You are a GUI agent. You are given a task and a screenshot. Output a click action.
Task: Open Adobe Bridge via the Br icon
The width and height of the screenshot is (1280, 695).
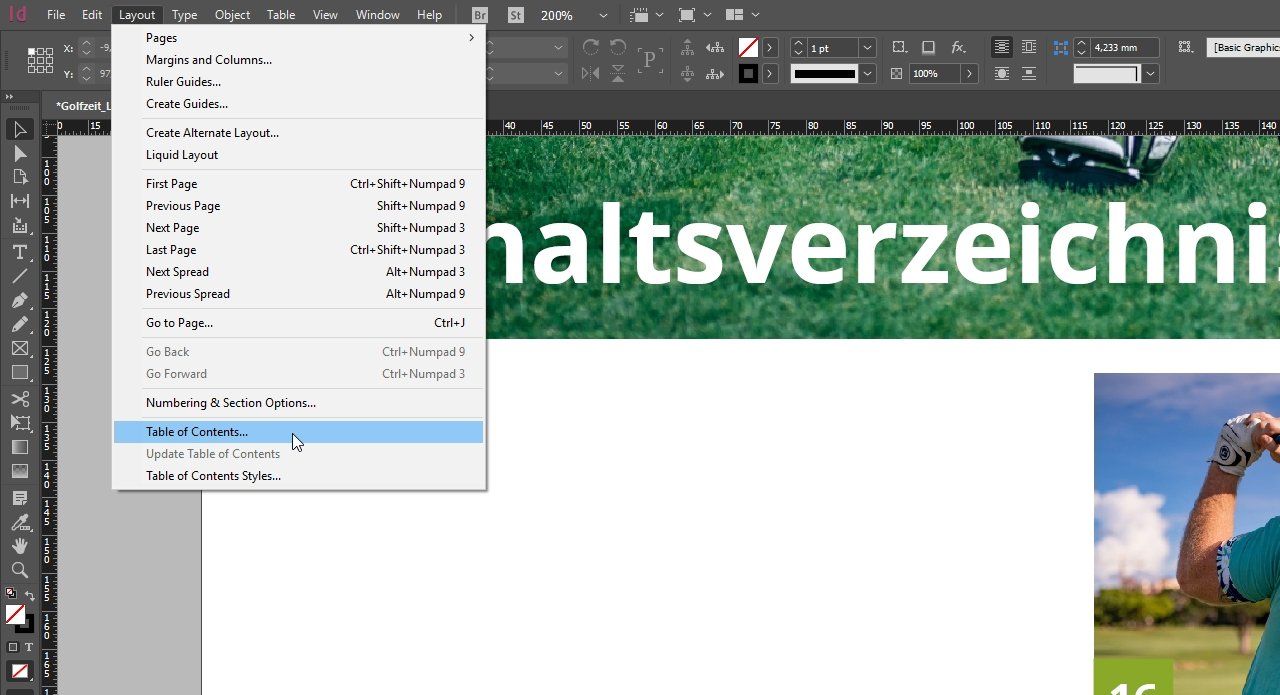click(x=478, y=14)
